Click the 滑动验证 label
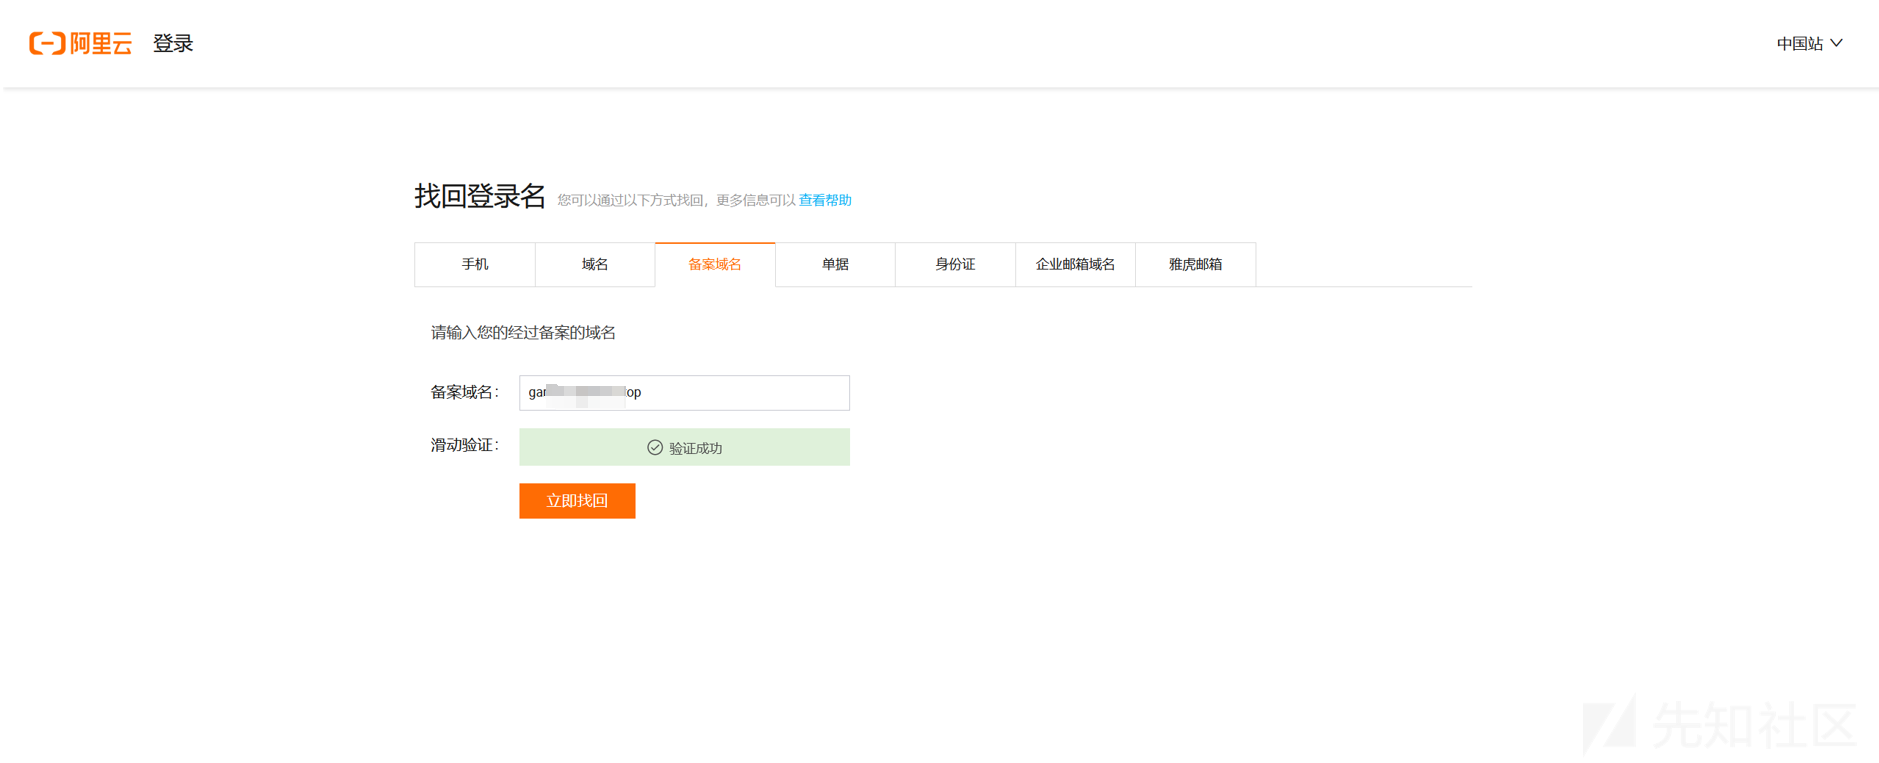 pos(464,445)
